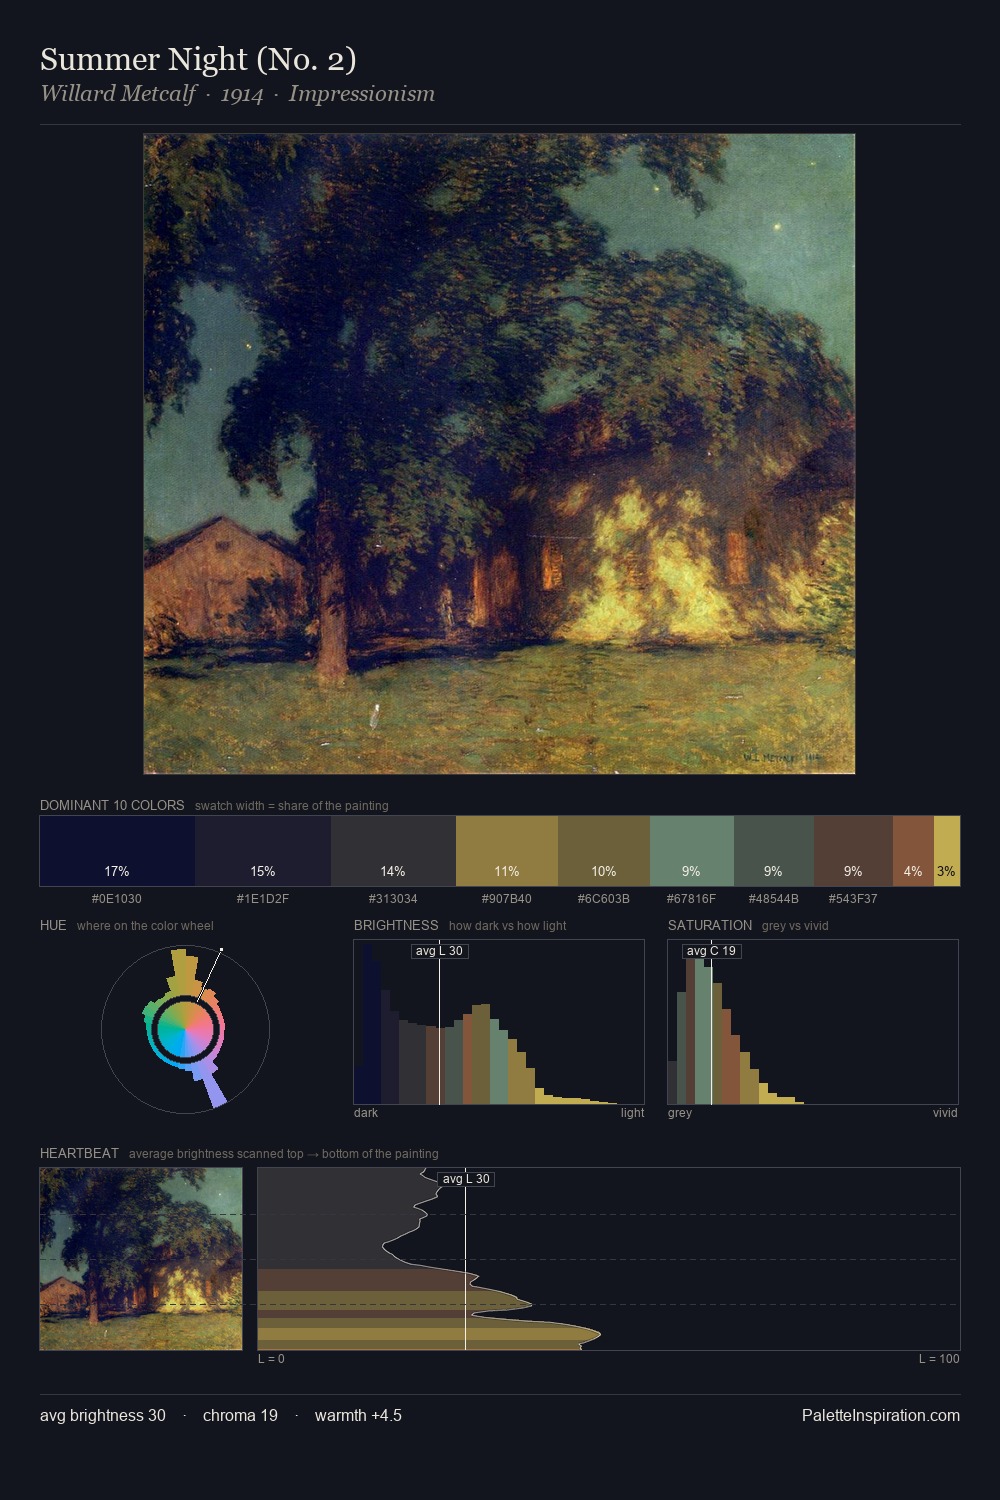Click hex code #67816F
Viewport: 1000px width, 1500px height.
692,899
